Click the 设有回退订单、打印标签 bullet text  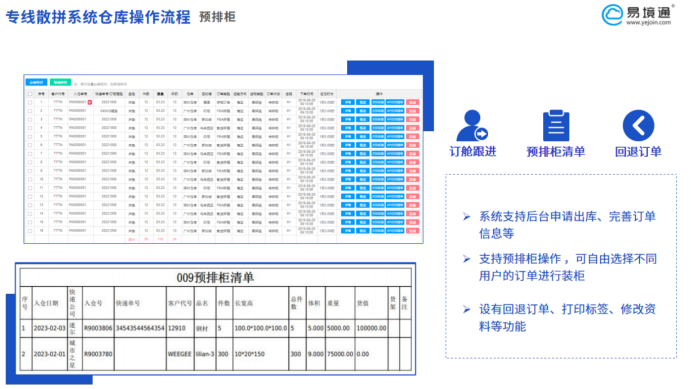point(567,318)
